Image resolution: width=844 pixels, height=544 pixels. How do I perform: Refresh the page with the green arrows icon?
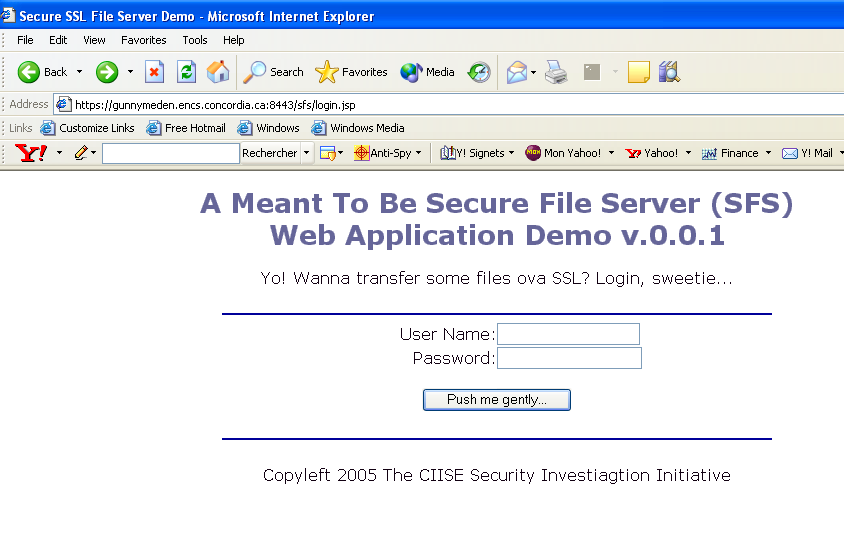186,72
